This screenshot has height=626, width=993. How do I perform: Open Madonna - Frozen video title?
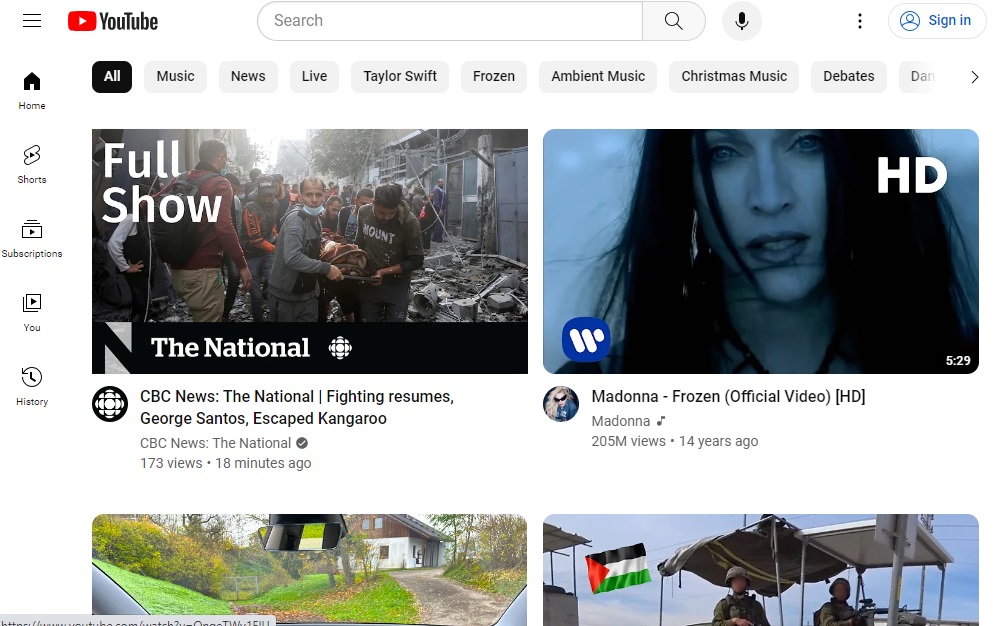pyautogui.click(x=728, y=397)
